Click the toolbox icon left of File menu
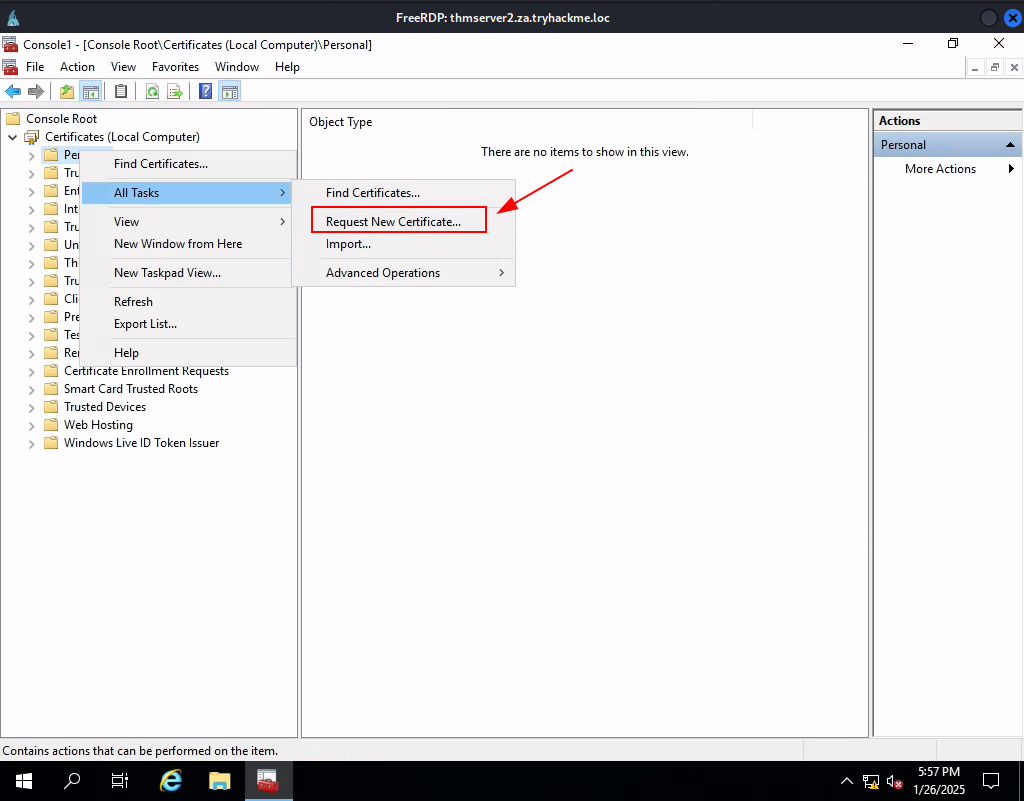The width and height of the screenshot is (1024, 801). [10, 67]
